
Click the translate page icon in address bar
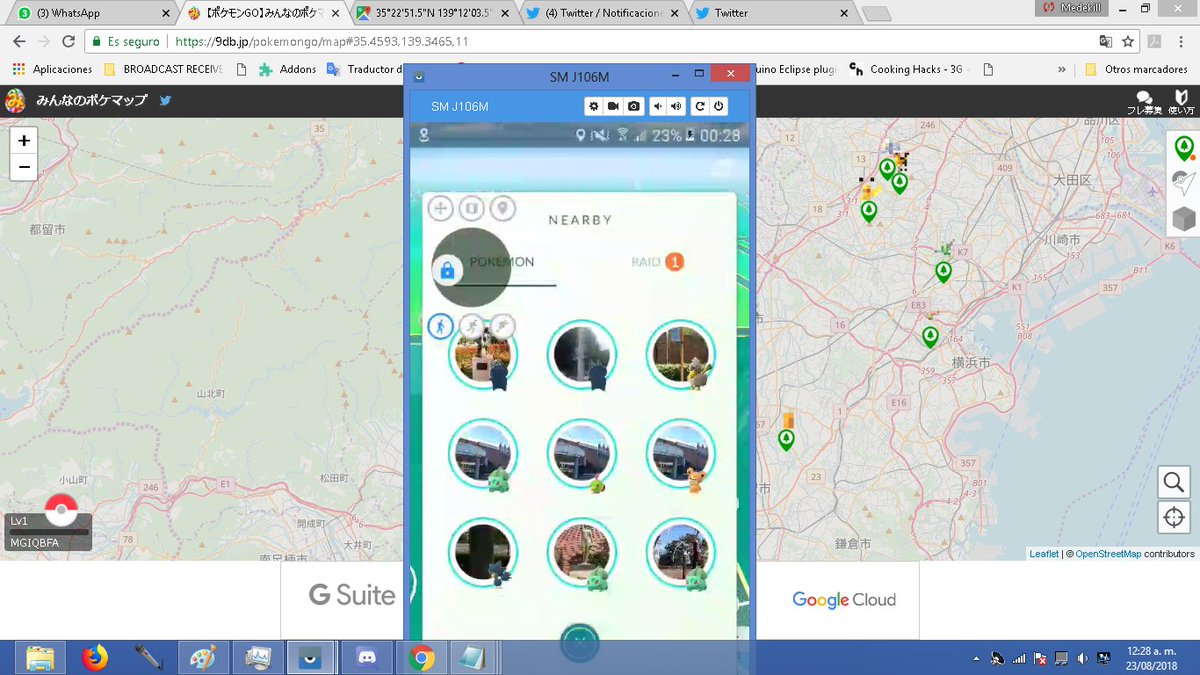click(1105, 42)
